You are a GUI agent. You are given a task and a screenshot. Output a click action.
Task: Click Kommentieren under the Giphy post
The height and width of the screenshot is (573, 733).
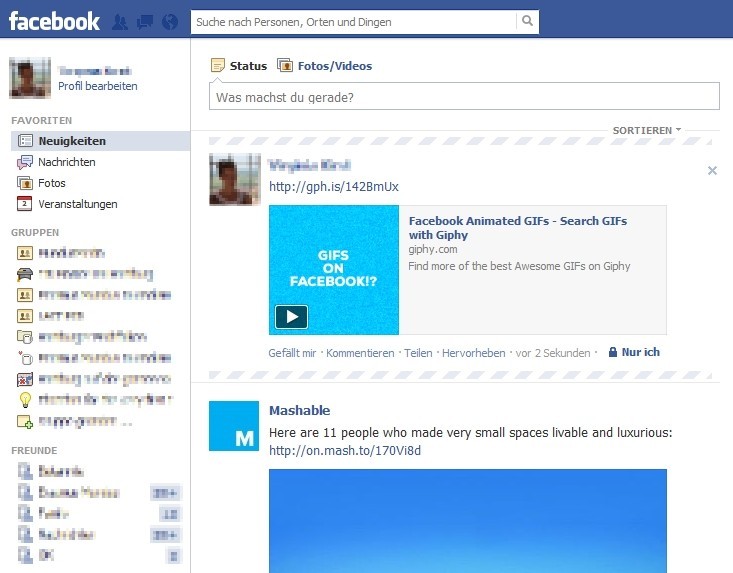tap(360, 353)
